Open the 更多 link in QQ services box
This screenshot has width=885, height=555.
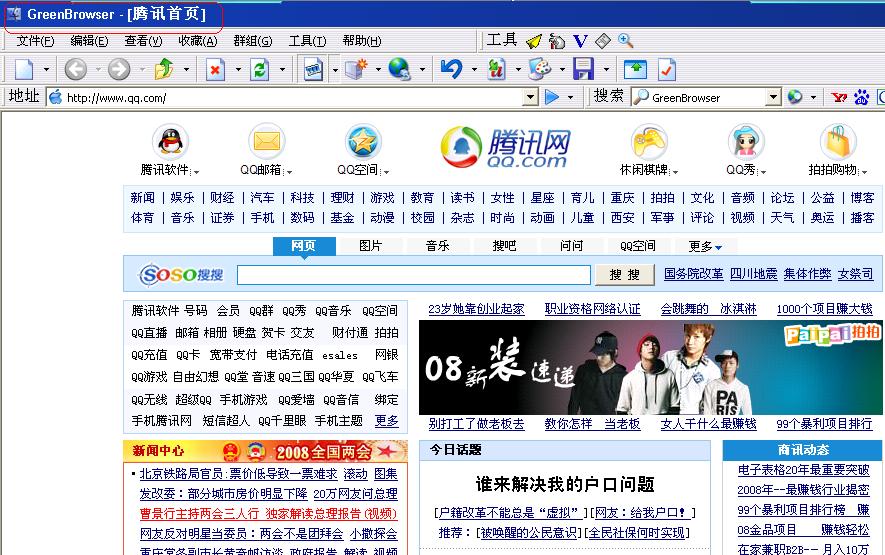click(x=387, y=421)
